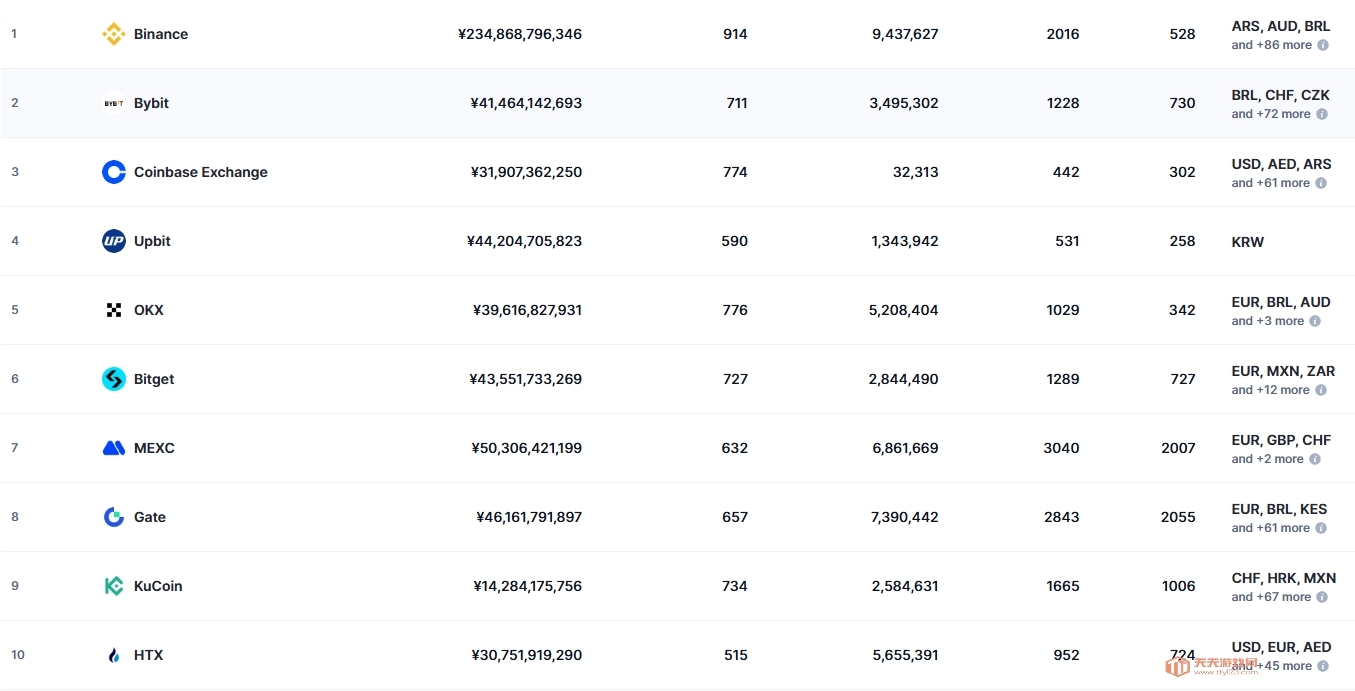Click the KuCoin logo icon

click(x=114, y=586)
